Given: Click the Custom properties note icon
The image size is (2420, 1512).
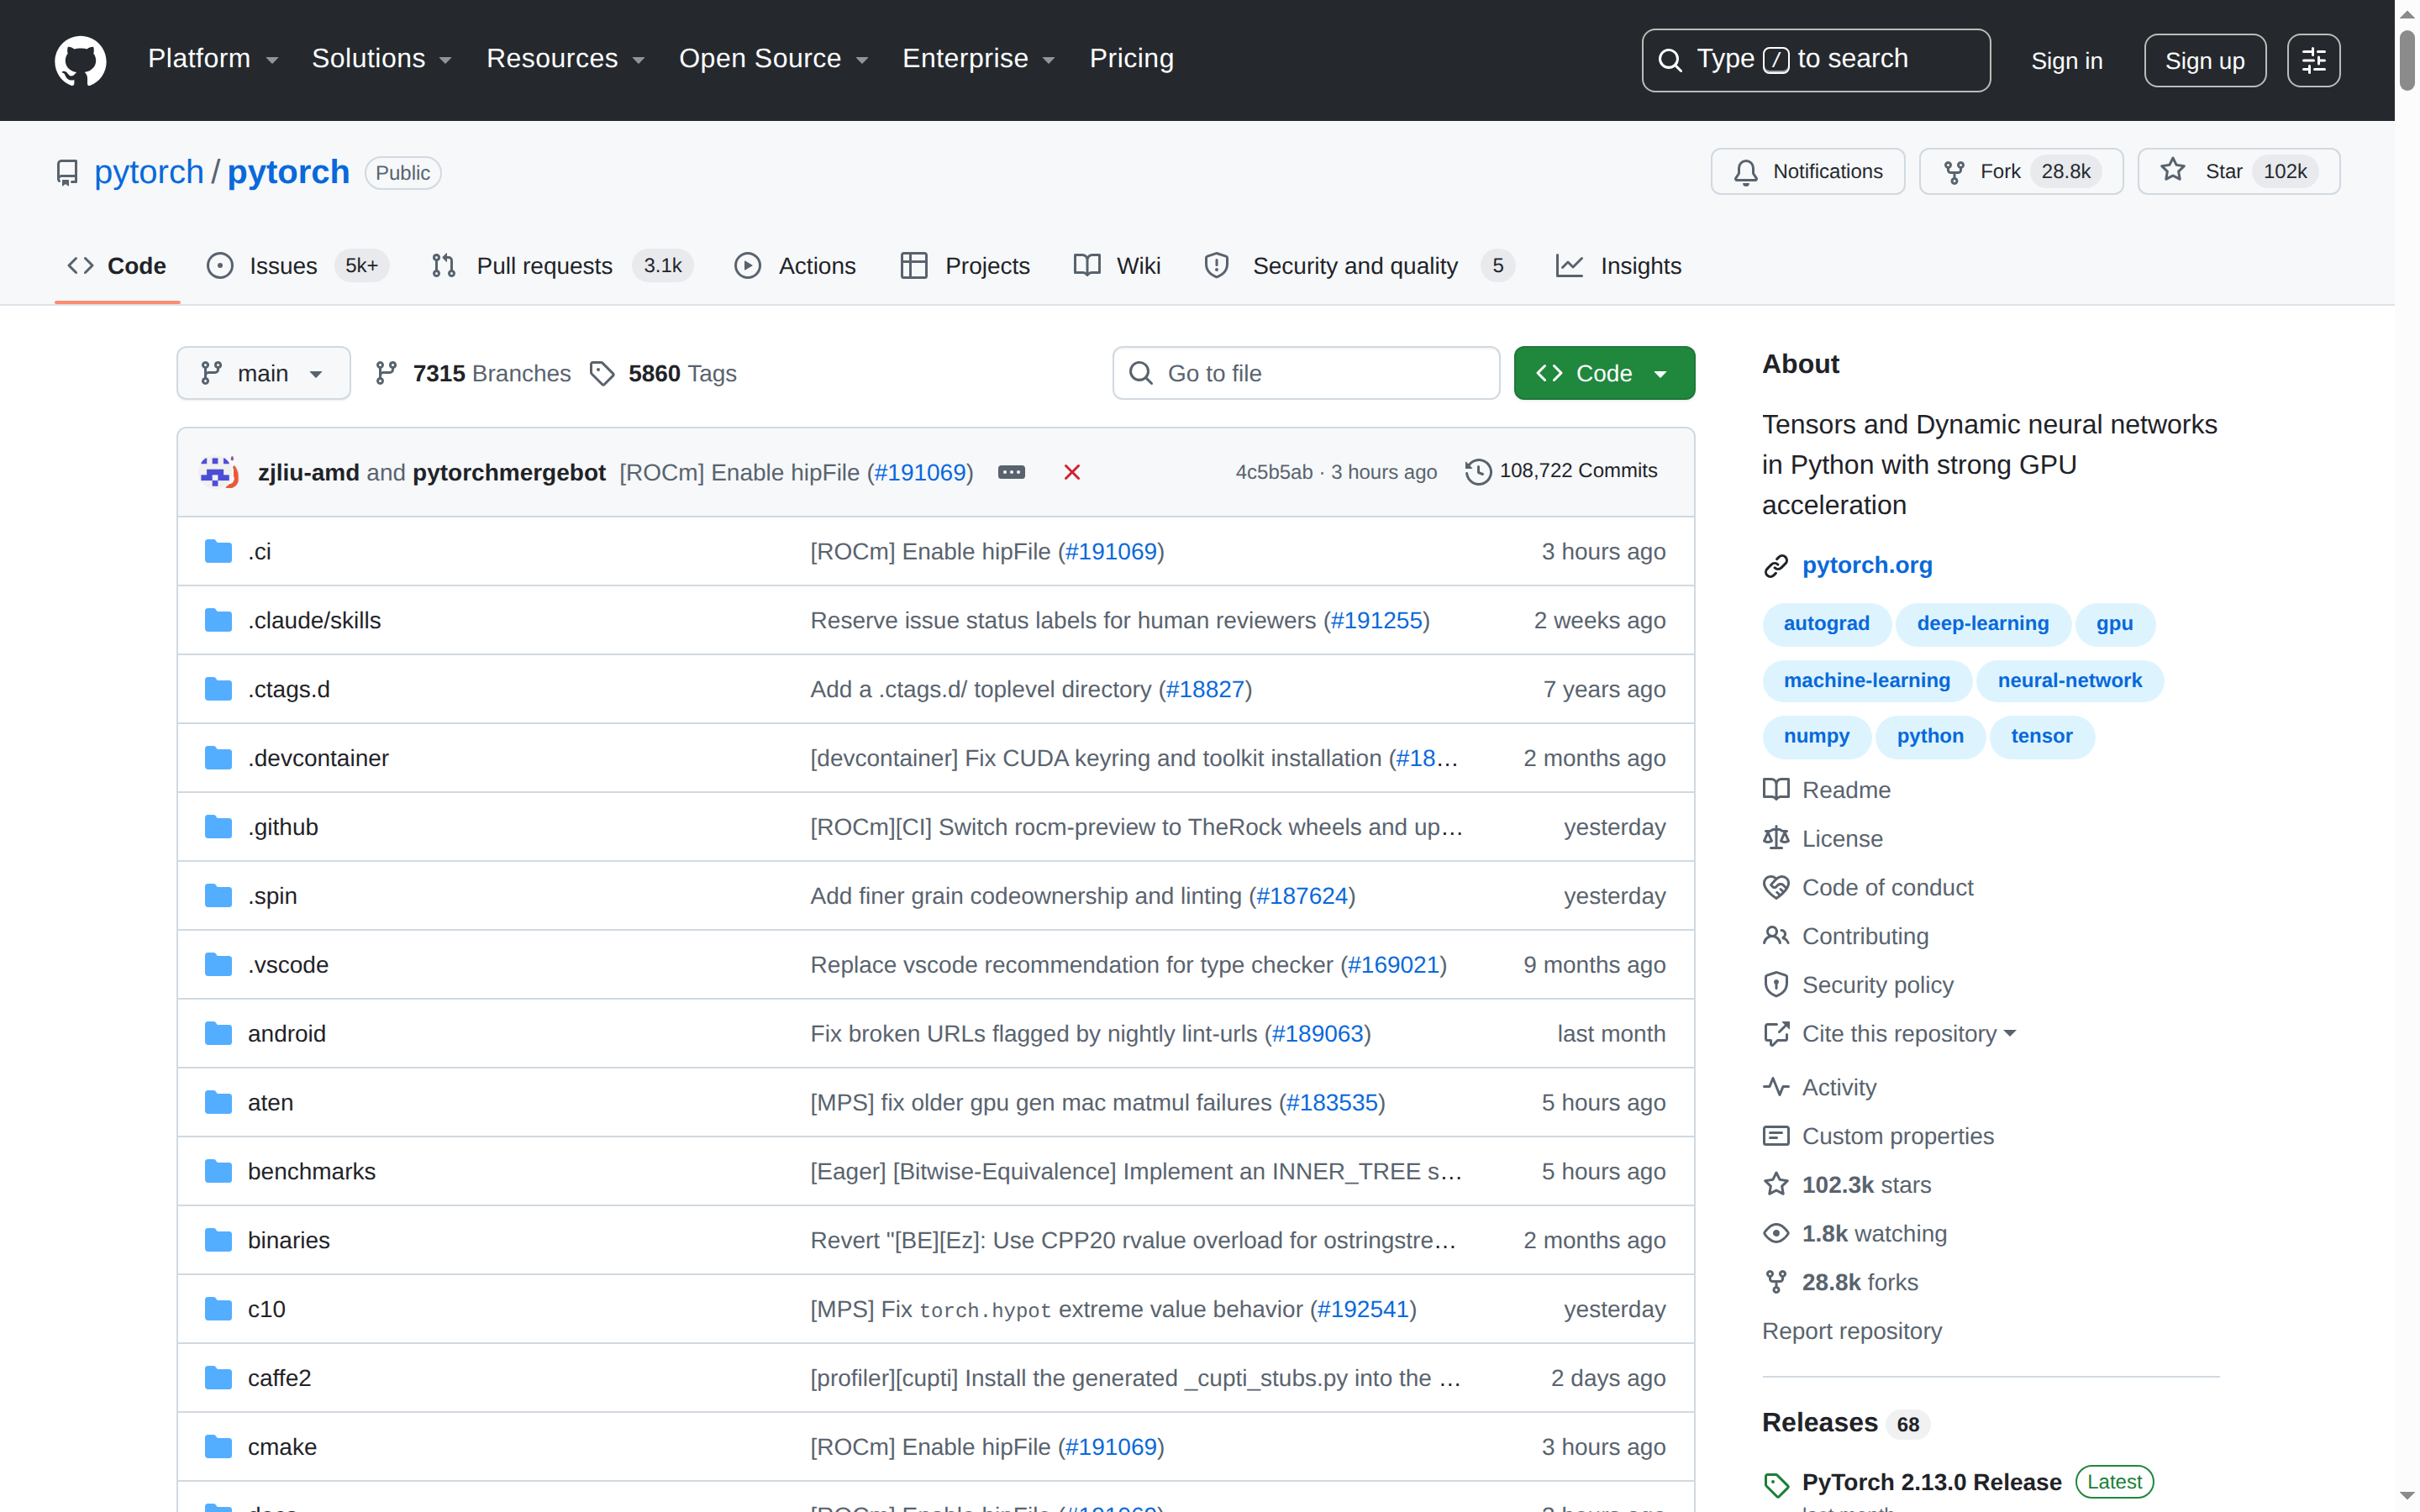Looking at the screenshot, I should click(1776, 1136).
